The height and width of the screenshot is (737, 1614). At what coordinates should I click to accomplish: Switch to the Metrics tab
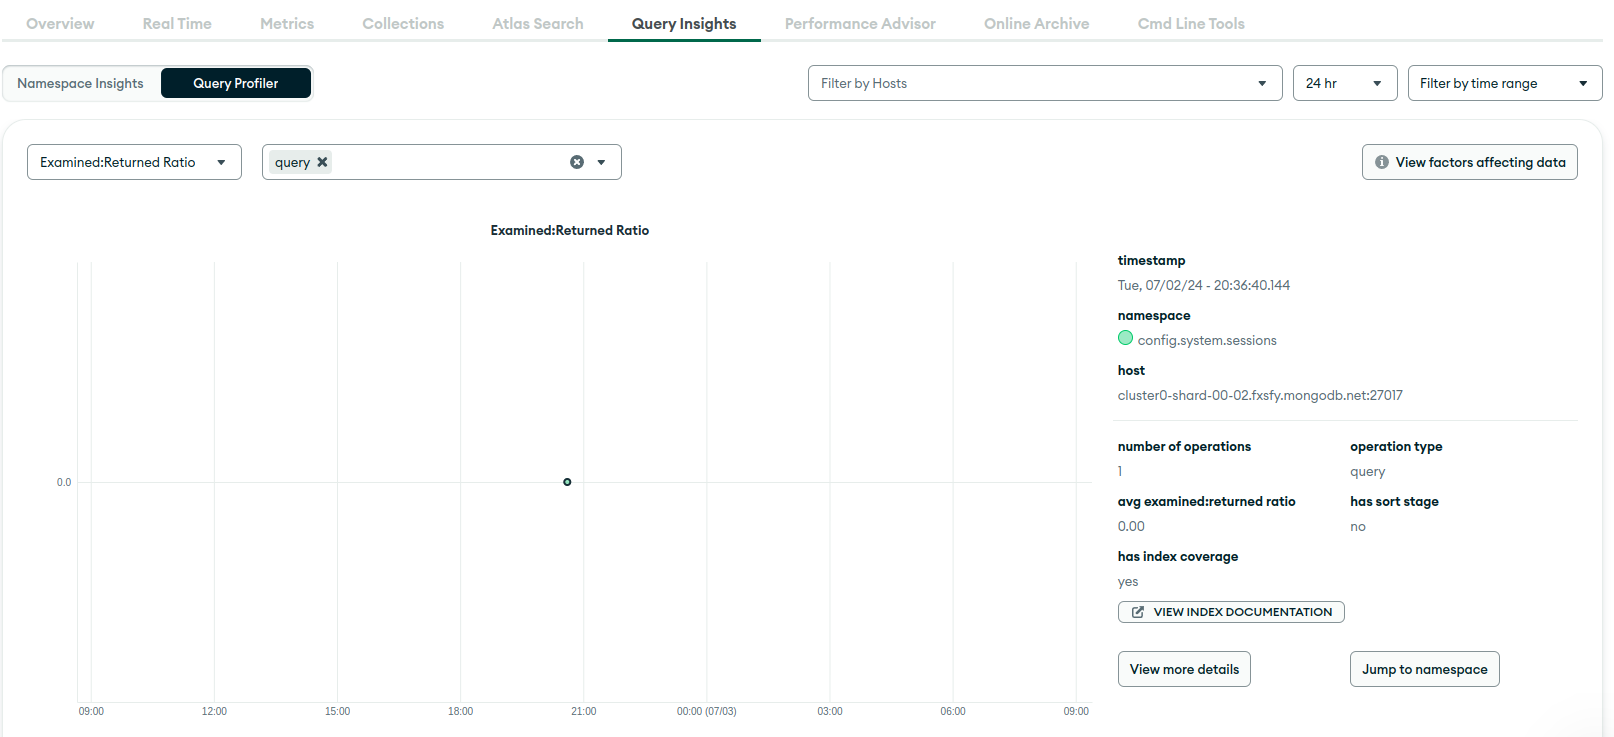coord(287,23)
